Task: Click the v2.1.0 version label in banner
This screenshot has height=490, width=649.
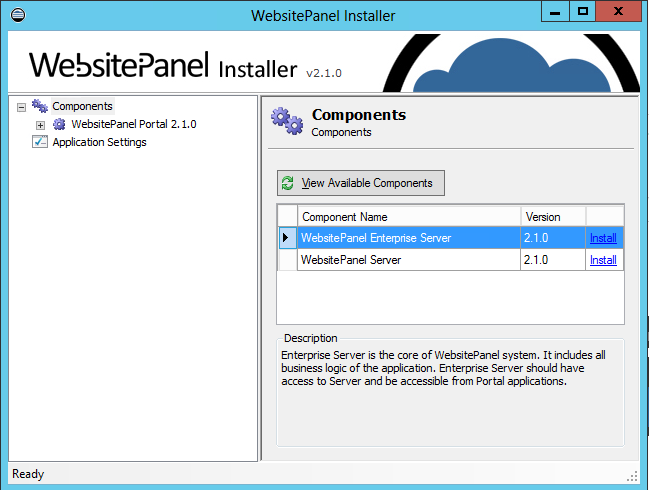Action: coord(324,73)
